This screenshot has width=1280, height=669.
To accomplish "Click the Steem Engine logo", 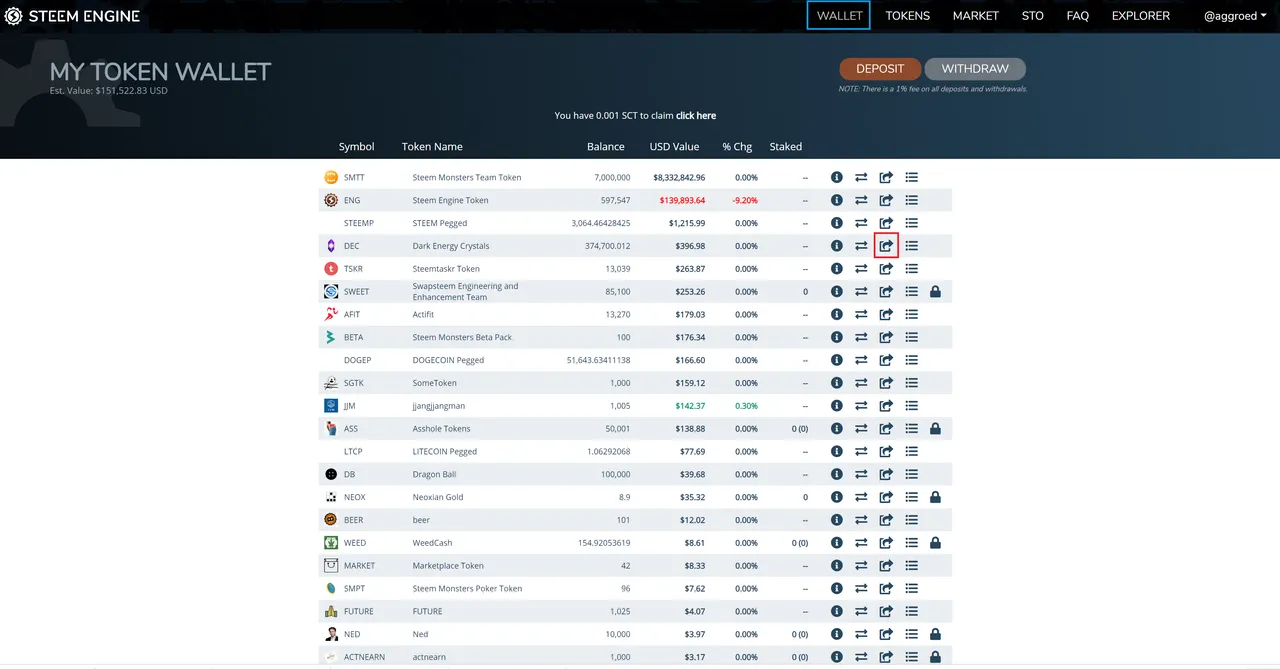I will (x=72, y=16).
